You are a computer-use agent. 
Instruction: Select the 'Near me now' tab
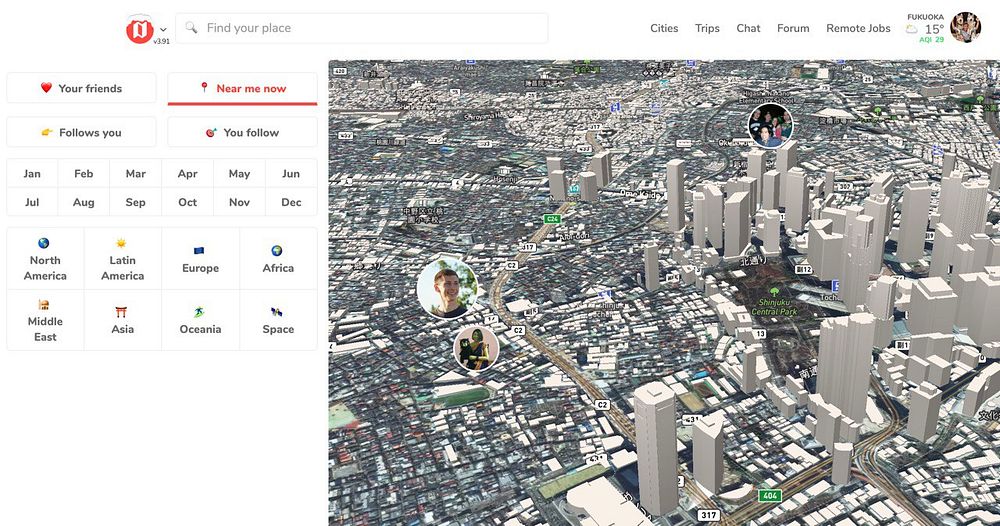click(242, 89)
